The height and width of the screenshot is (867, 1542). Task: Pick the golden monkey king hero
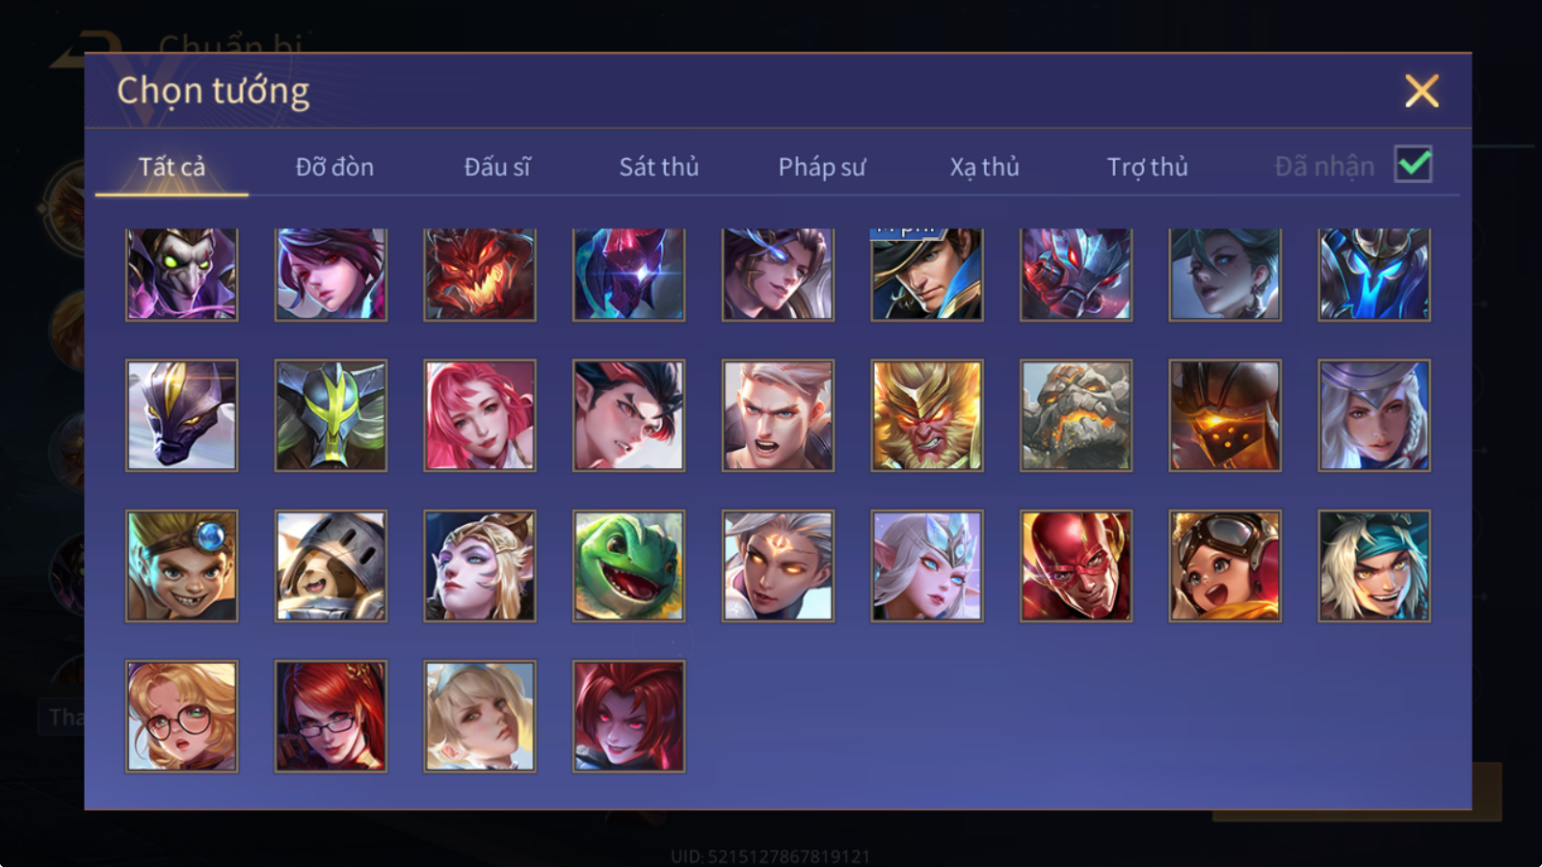click(927, 415)
